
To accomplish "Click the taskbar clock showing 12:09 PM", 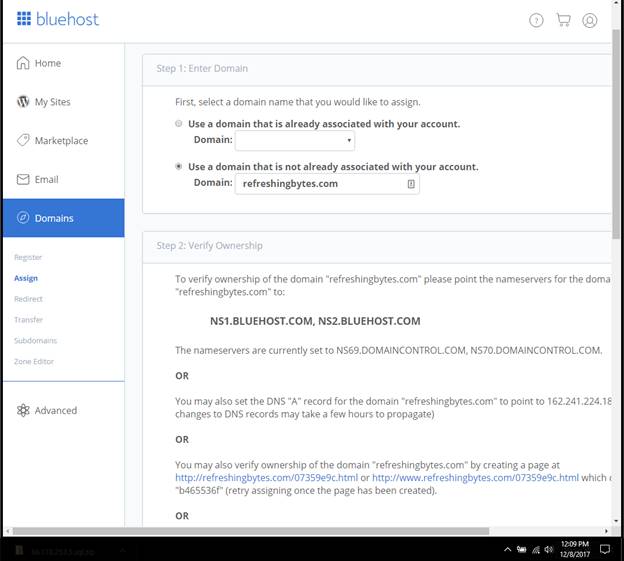I will click(575, 549).
